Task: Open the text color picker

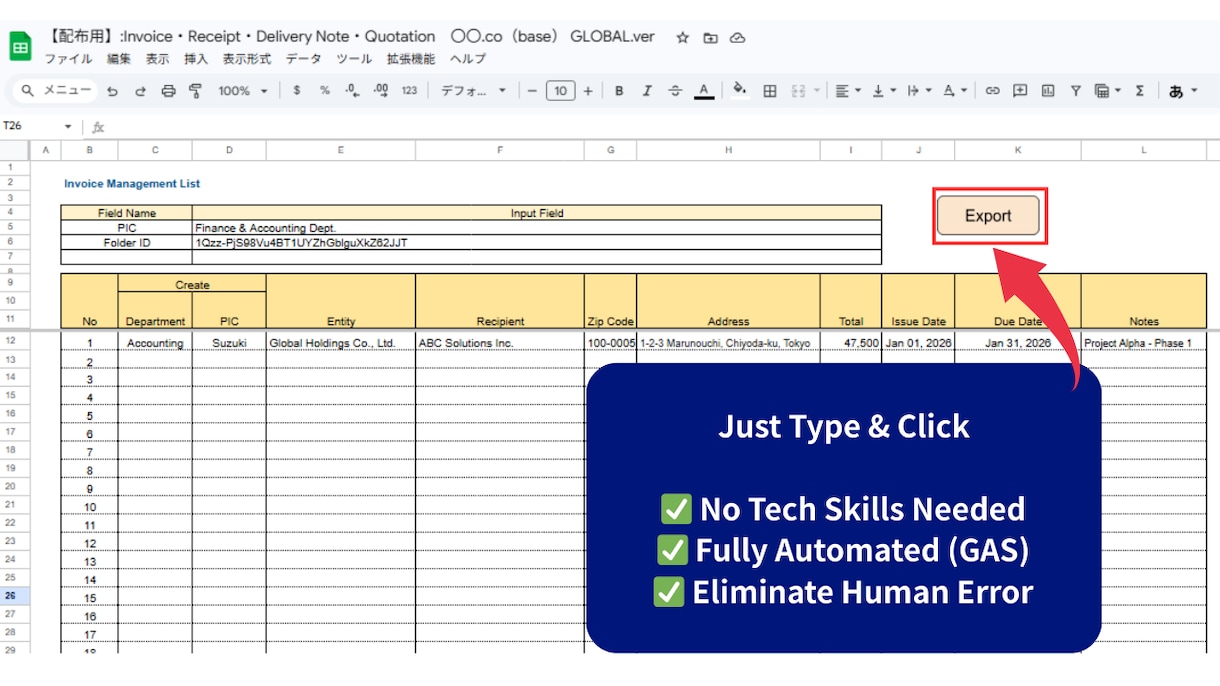Action: pyautogui.click(x=704, y=91)
